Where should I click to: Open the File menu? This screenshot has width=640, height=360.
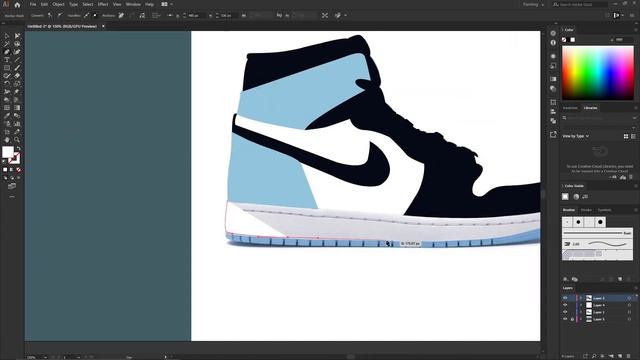coord(33,4)
